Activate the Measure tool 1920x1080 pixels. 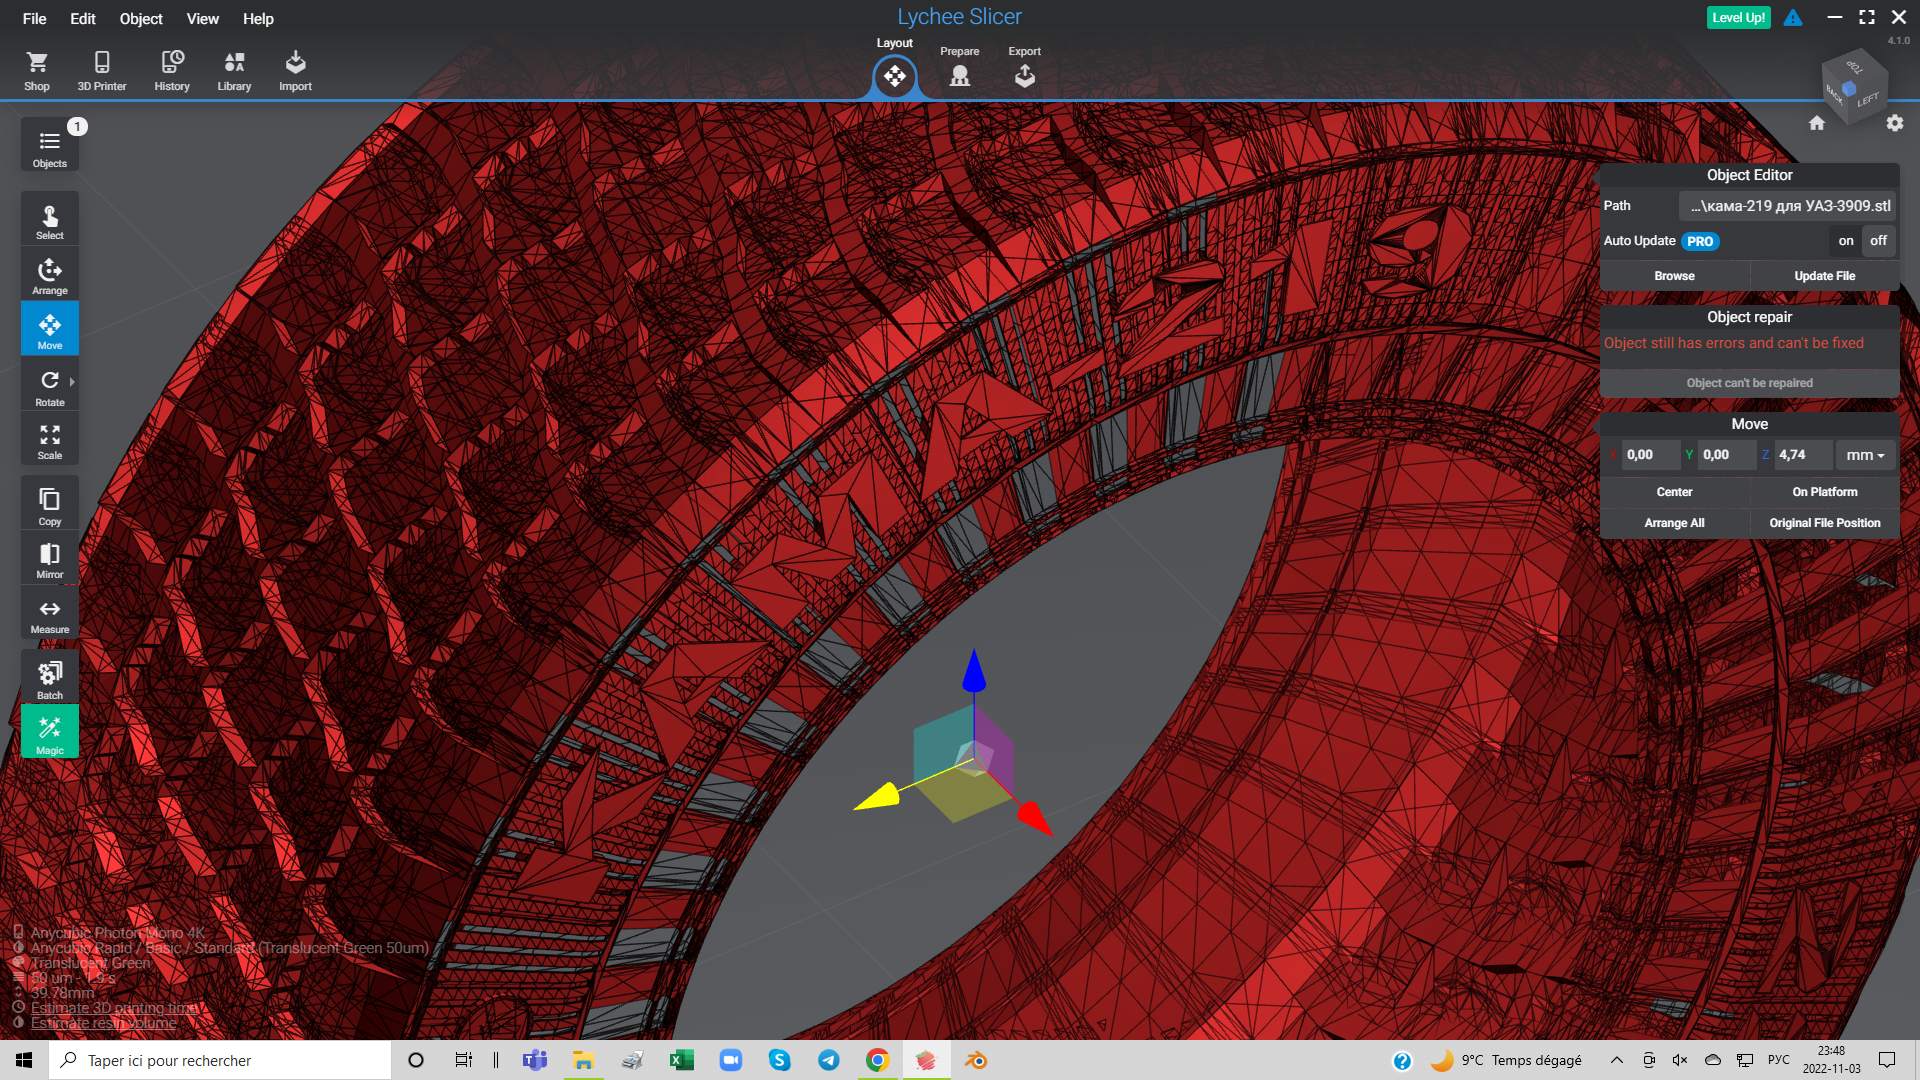pyautogui.click(x=49, y=615)
